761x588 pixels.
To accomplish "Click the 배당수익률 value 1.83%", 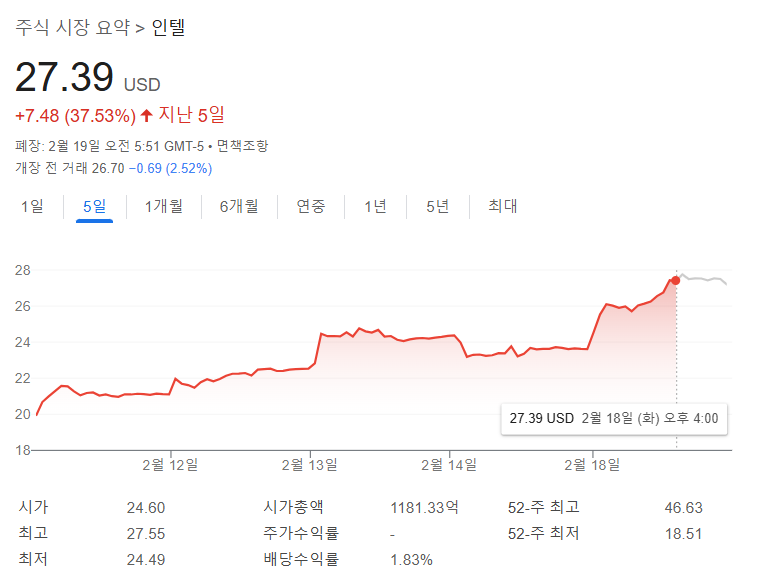I will 412,560.
